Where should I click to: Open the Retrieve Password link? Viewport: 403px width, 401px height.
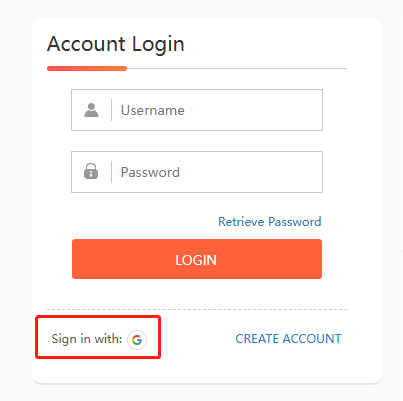tap(270, 222)
